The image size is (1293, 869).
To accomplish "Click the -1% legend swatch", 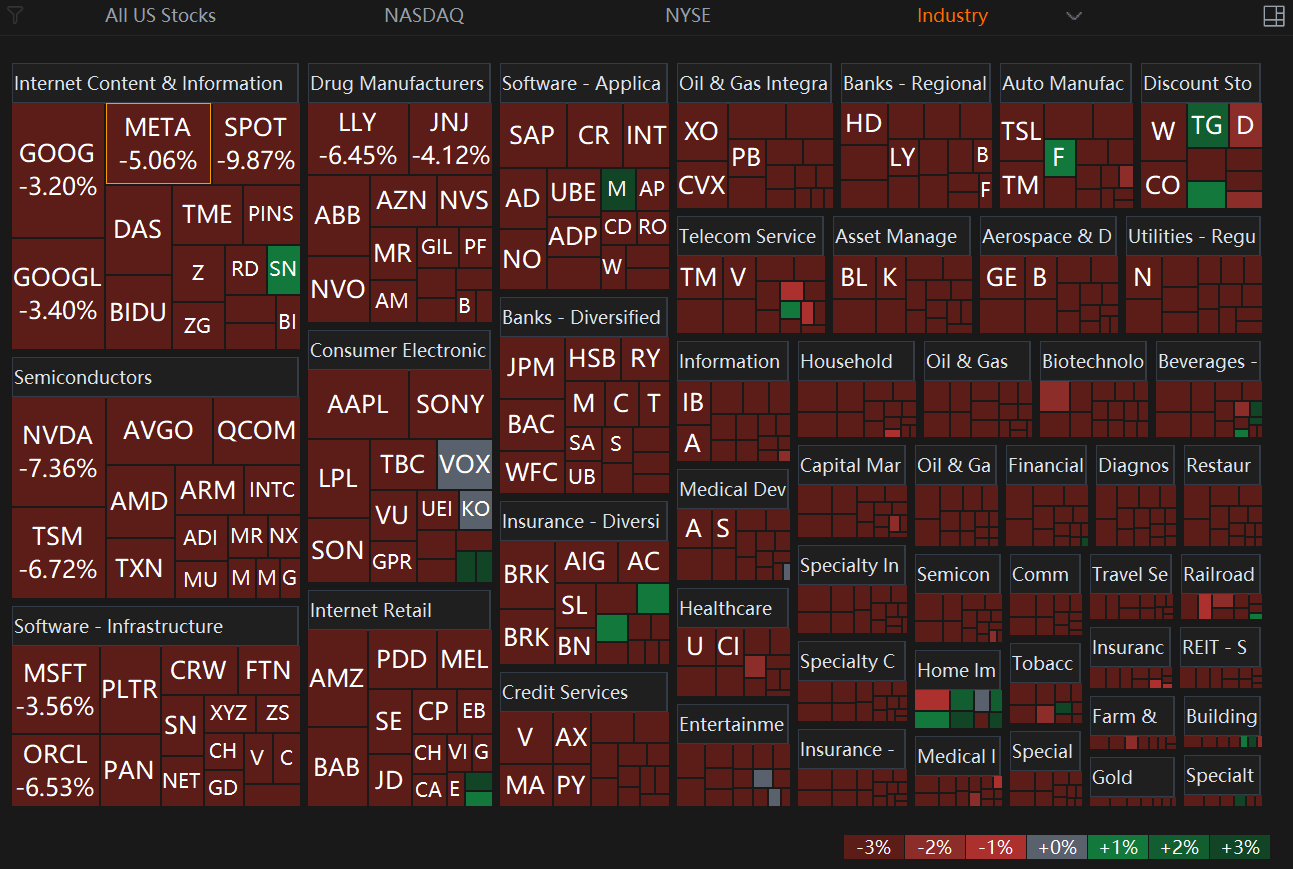I will coord(996,848).
